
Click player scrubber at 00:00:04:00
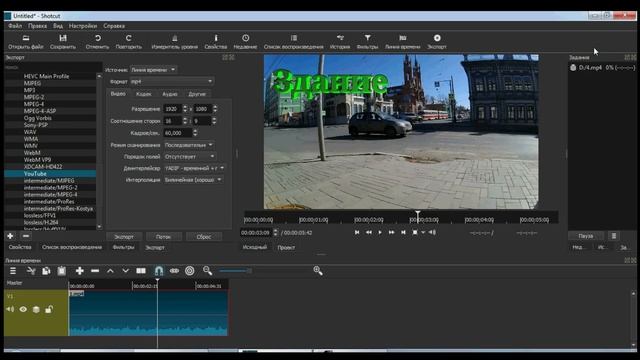coord(479,220)
